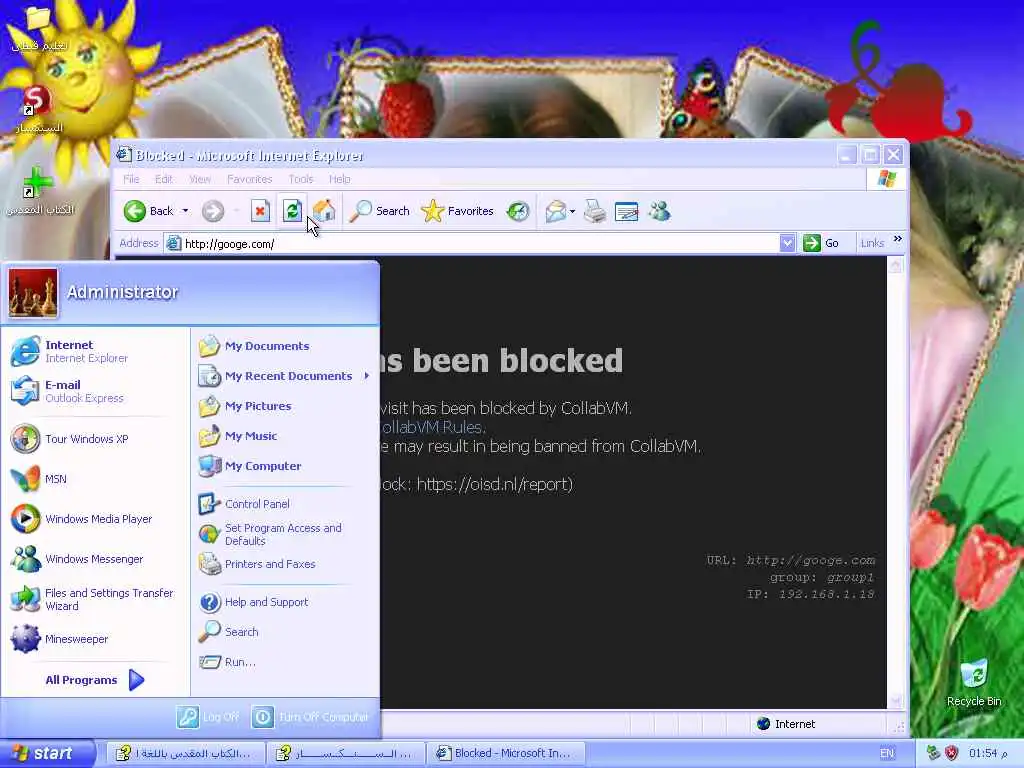The image size is (1024, 768).
Task: Open Internet Explorer from Start menu
Action: point(96,351)
